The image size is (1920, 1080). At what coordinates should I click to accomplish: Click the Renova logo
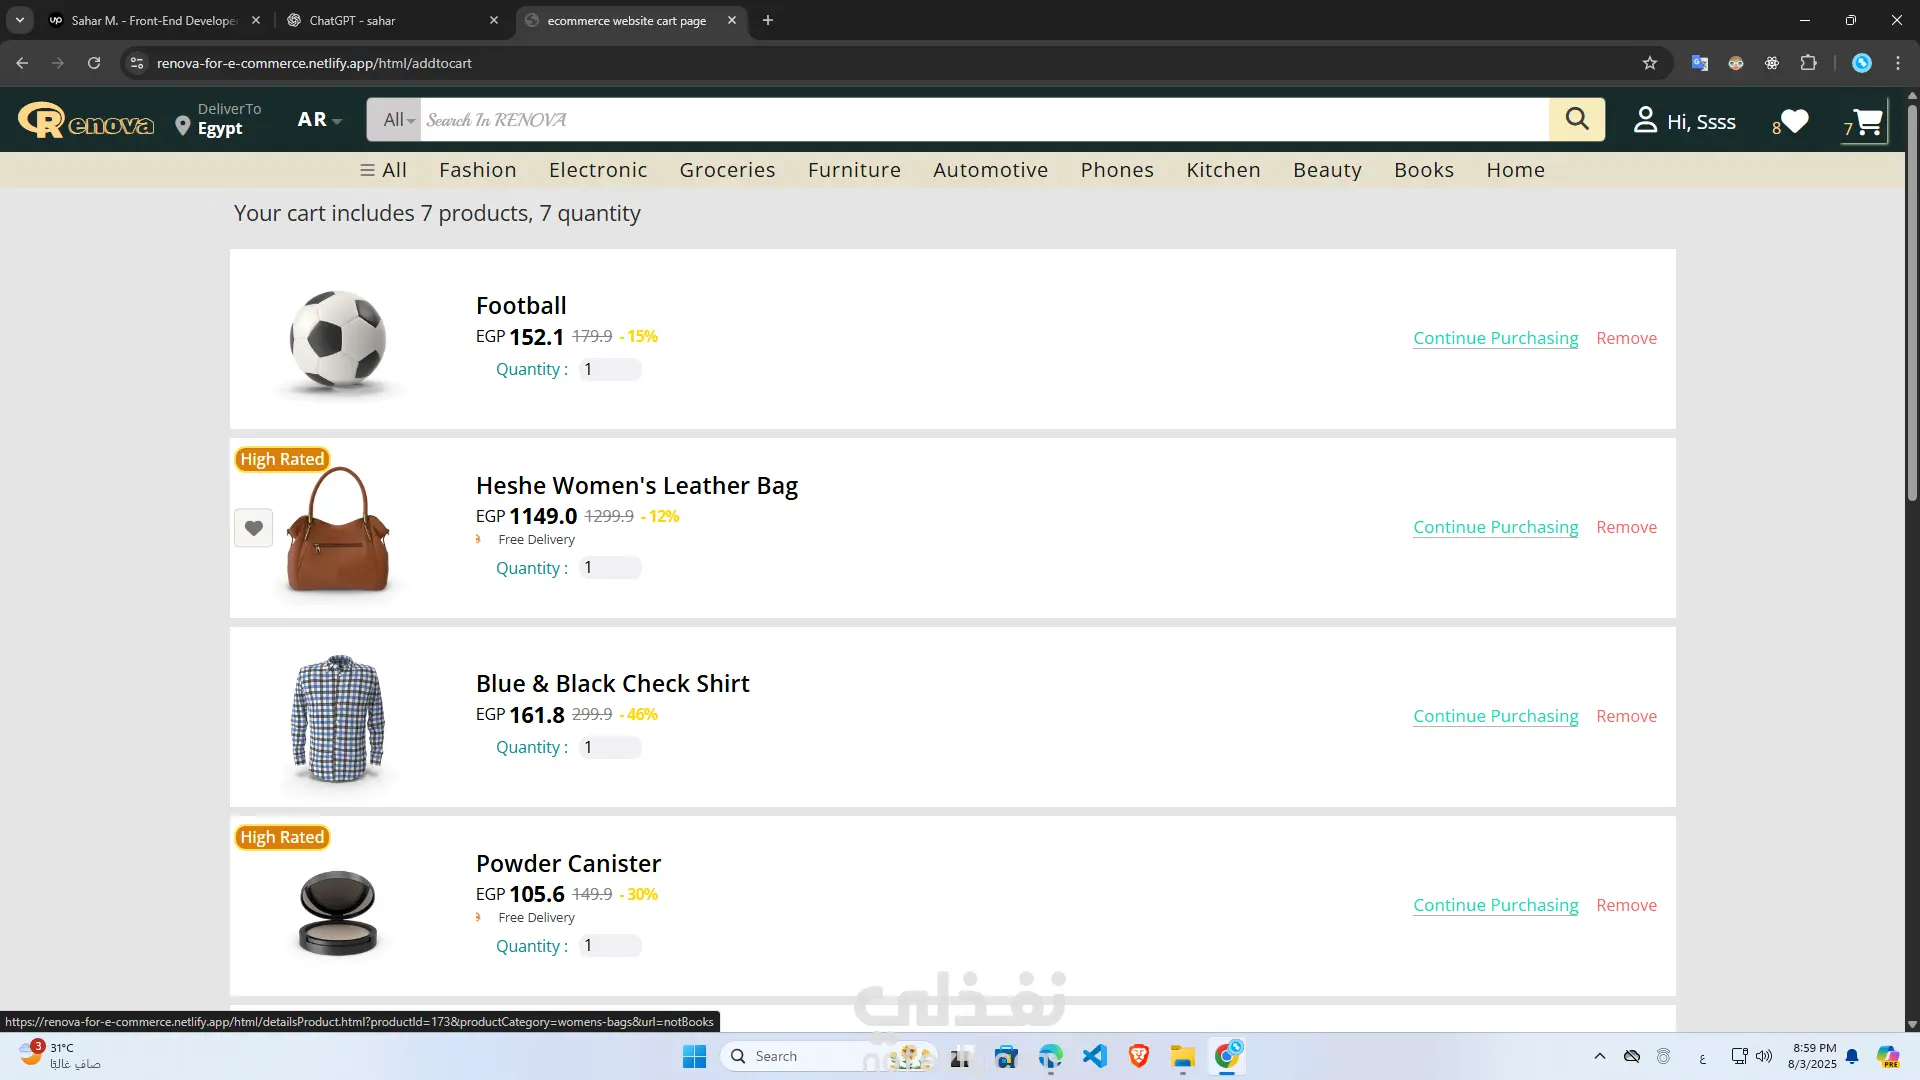[x=86, y=121]
